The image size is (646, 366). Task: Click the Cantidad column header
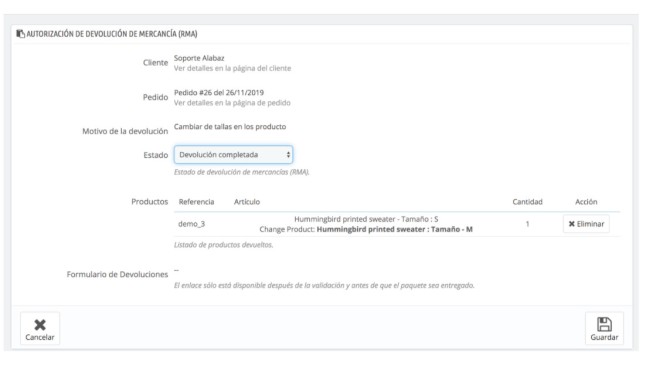[527, 202]
